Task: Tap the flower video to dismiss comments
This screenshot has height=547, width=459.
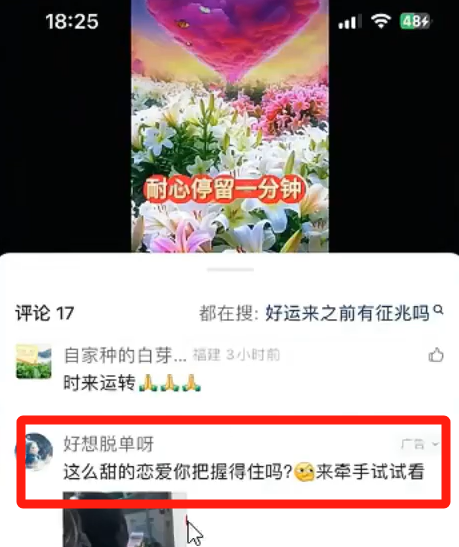Action: 230,126
